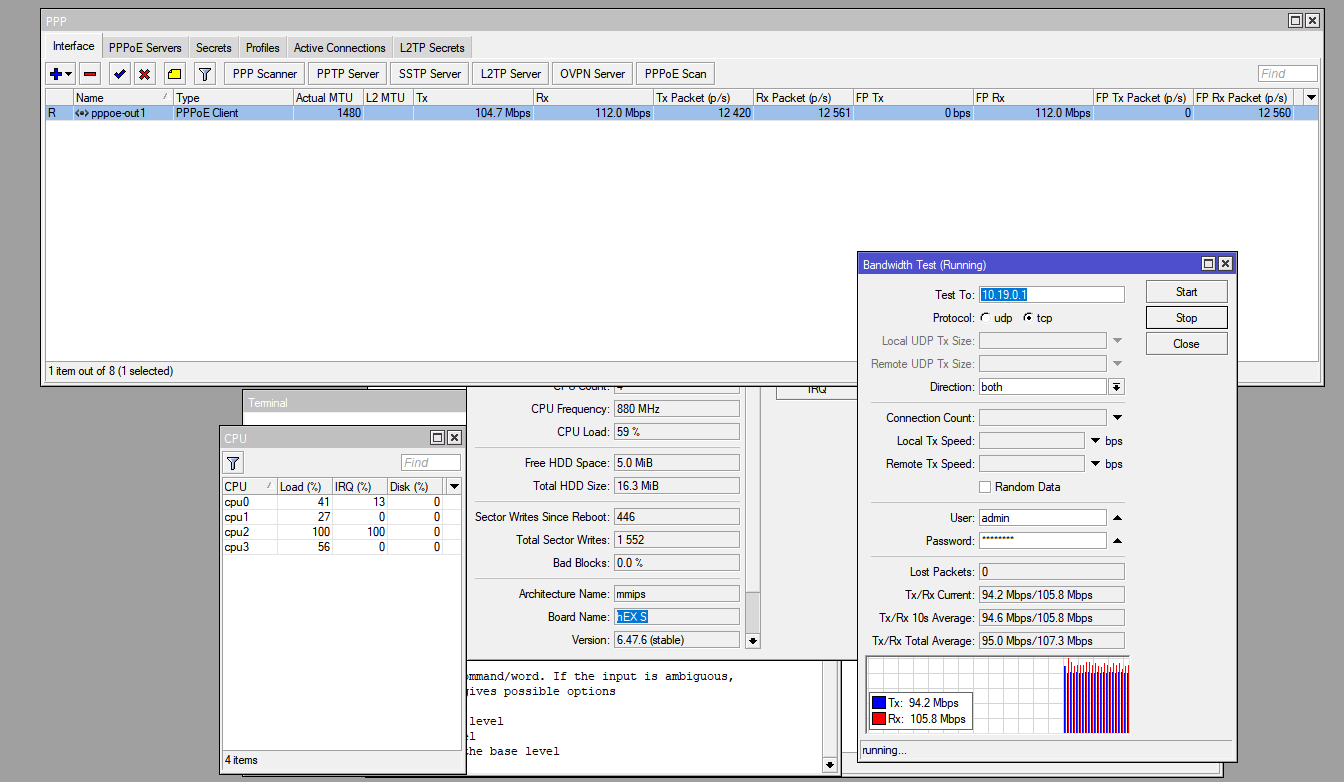Screen dimensions: 1344x782
Task: Stop the running bandwidth test
Action: [x=1187, y=318]
